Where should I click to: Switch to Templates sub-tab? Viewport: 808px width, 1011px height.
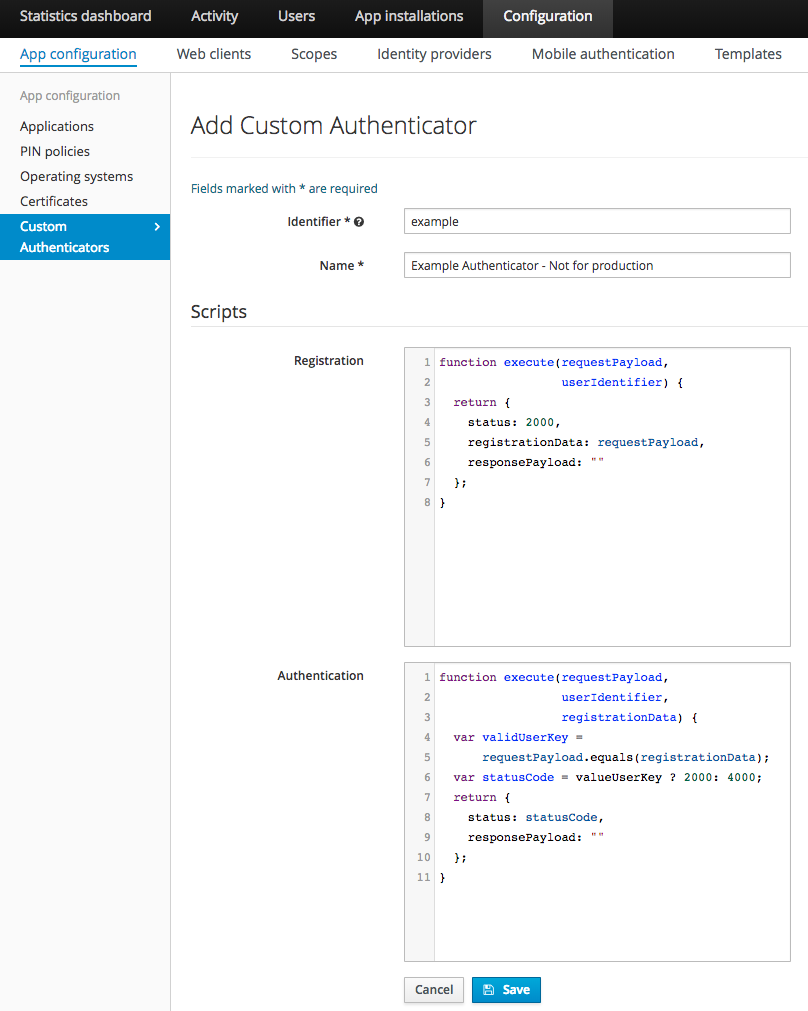[748, 54]
